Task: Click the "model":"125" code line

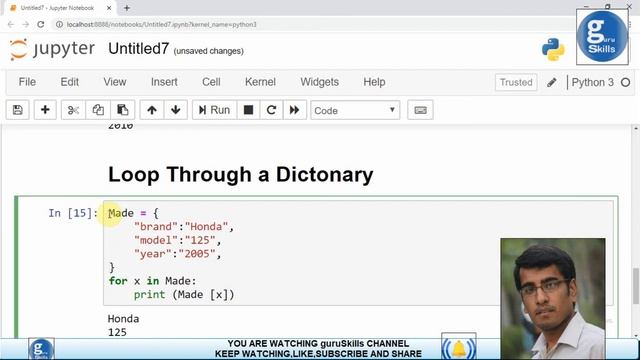Action: [178, 240]
